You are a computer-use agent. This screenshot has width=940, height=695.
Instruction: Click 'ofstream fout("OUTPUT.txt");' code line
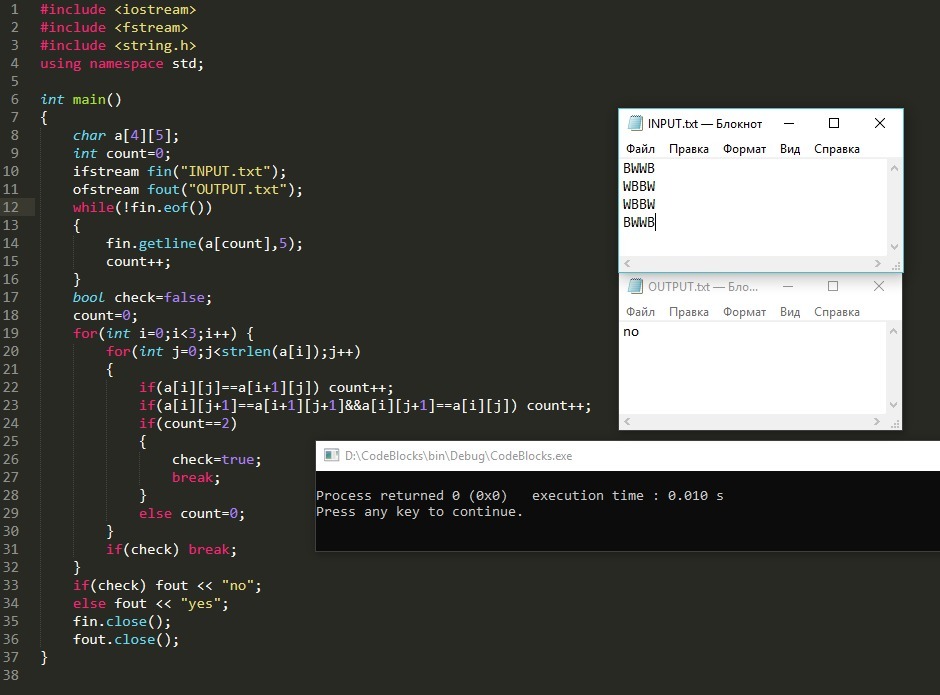pyautogui.click(x=188, y=189)
